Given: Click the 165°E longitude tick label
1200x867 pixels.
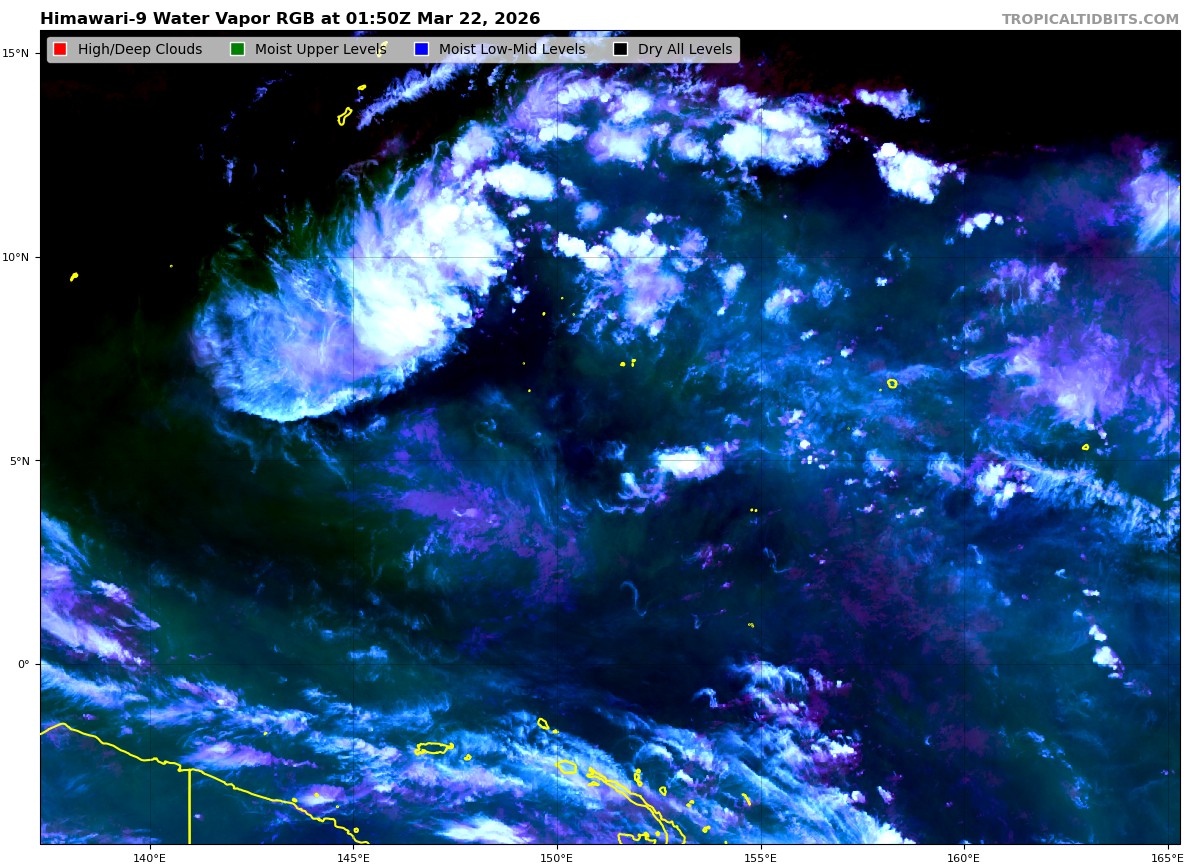Looking at the screenshot, I should 1166,857.
